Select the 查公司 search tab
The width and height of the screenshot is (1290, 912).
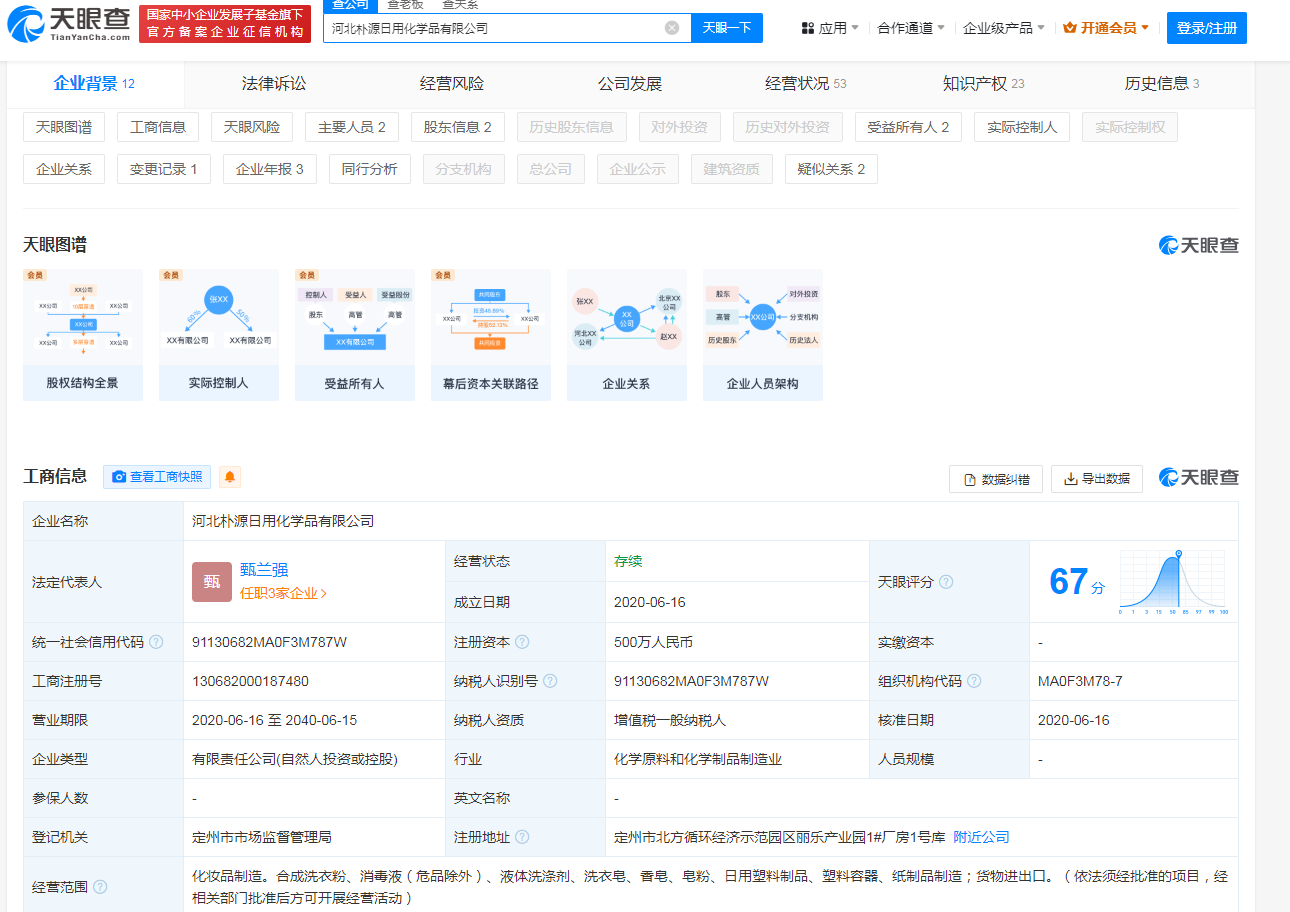pyautogui.click(x=351, y=6)
